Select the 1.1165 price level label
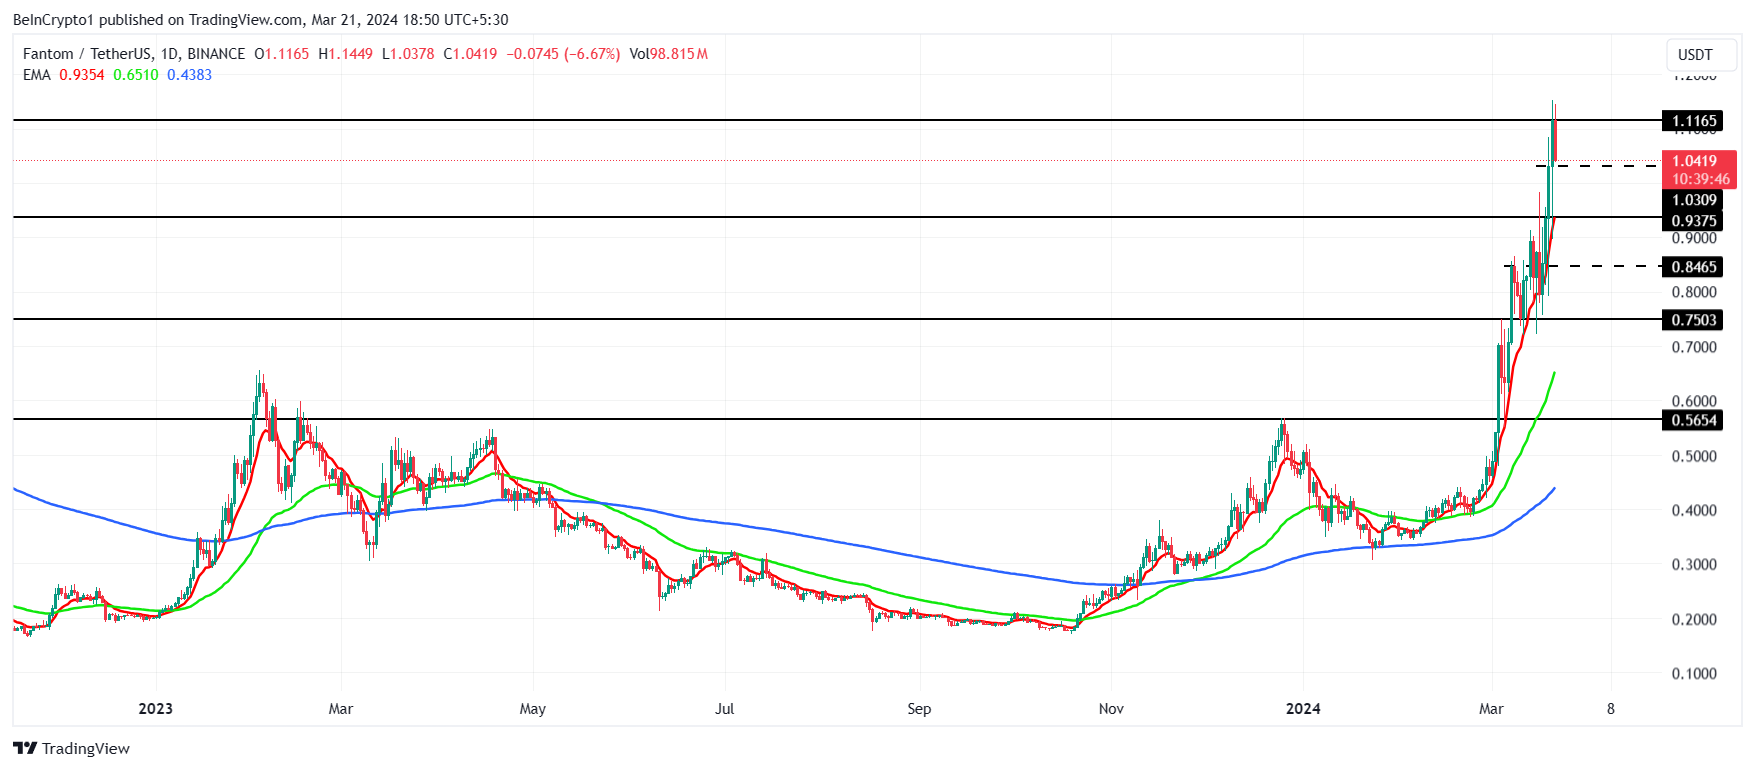 pyautogui.click(x=1692, y=121)
